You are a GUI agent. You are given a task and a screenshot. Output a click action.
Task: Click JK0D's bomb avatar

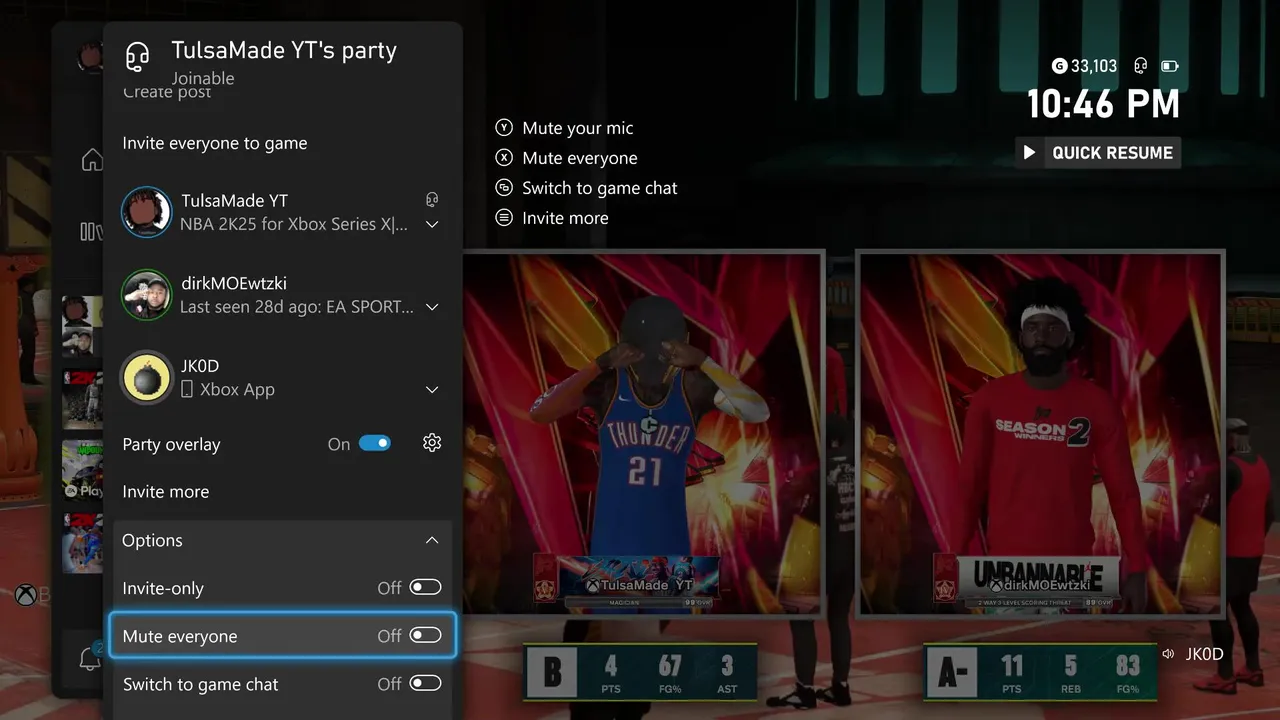(x=146, y=377)
